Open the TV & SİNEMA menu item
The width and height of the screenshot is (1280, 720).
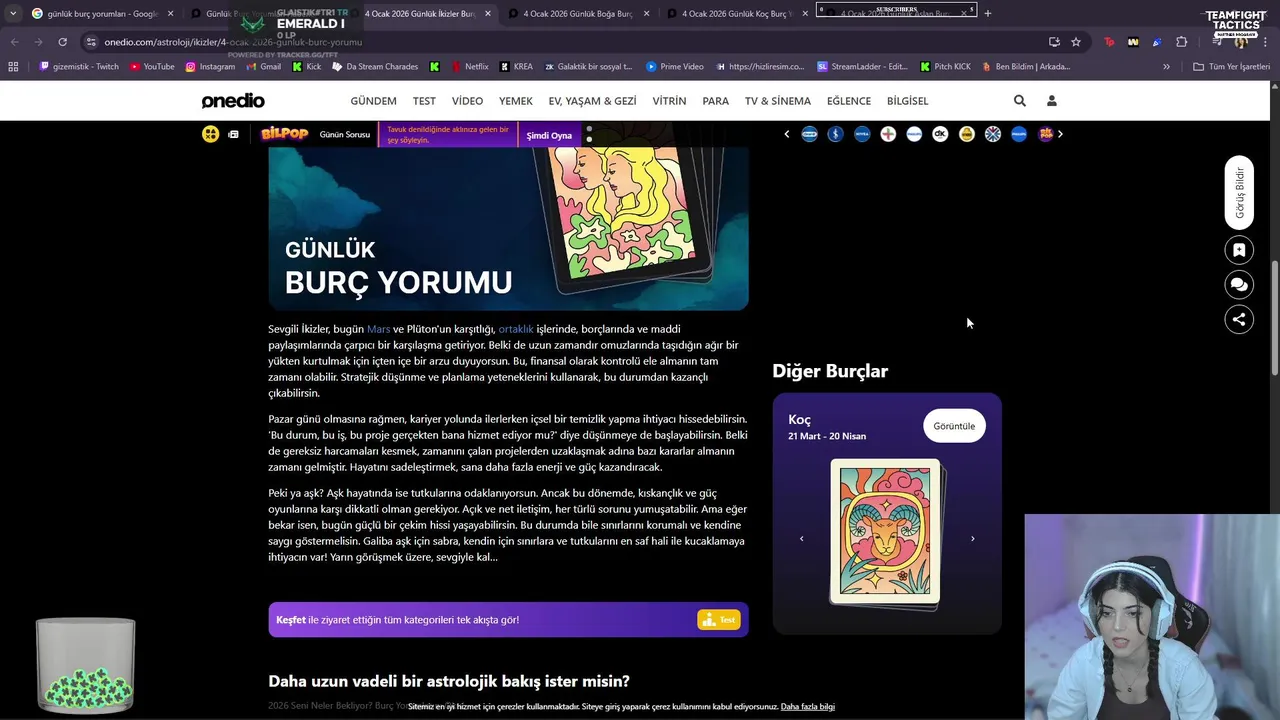(778, 101)
